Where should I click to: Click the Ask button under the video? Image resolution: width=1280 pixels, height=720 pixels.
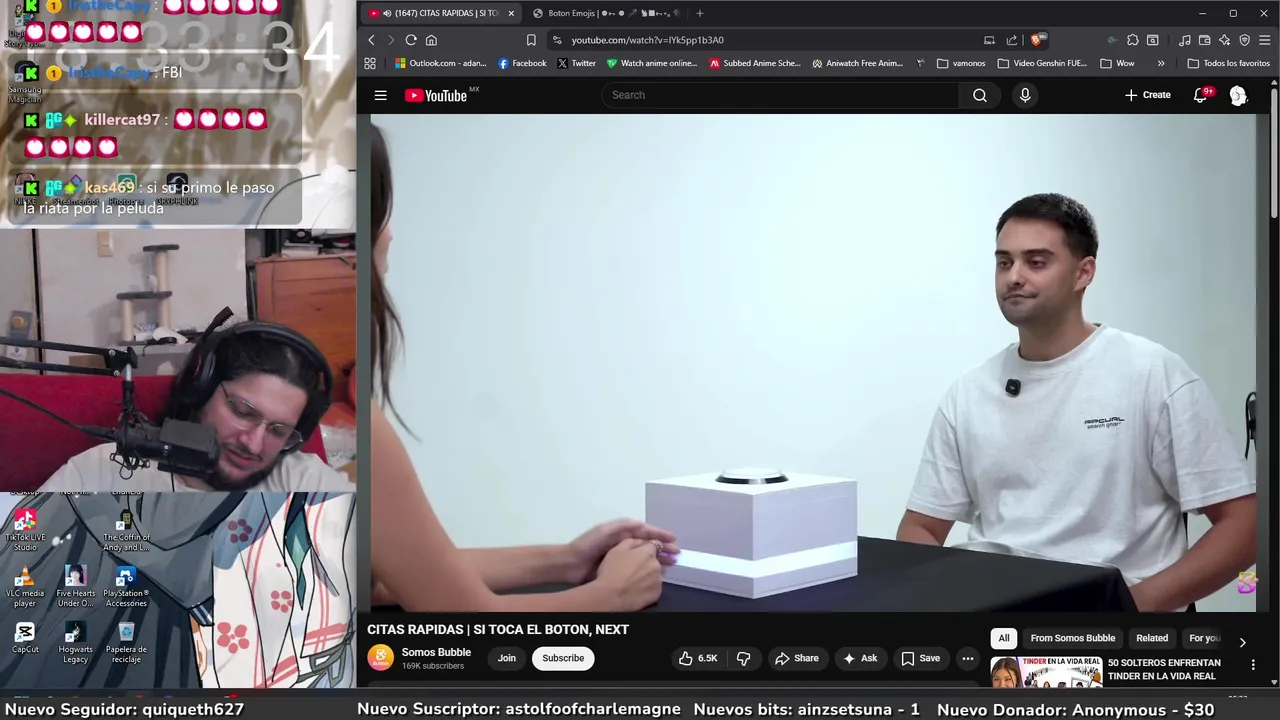[859, 658]
